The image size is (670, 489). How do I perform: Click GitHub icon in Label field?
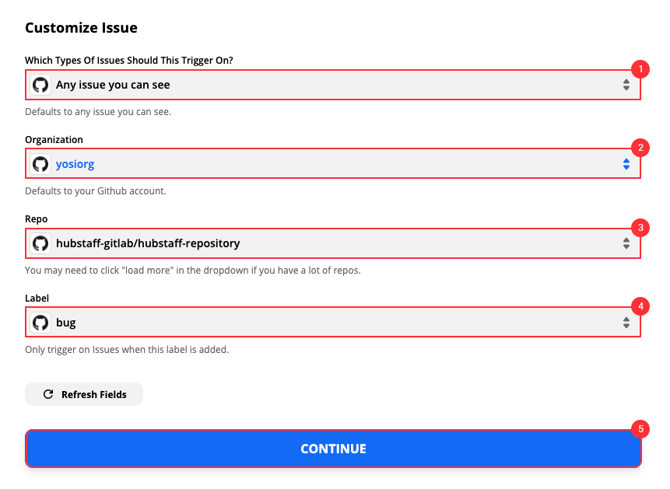tap(41, 322)
